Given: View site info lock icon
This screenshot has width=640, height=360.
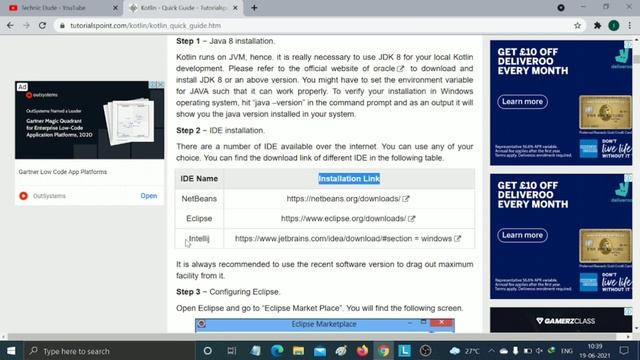Looking at the screenshot, I should coord(62,25).
